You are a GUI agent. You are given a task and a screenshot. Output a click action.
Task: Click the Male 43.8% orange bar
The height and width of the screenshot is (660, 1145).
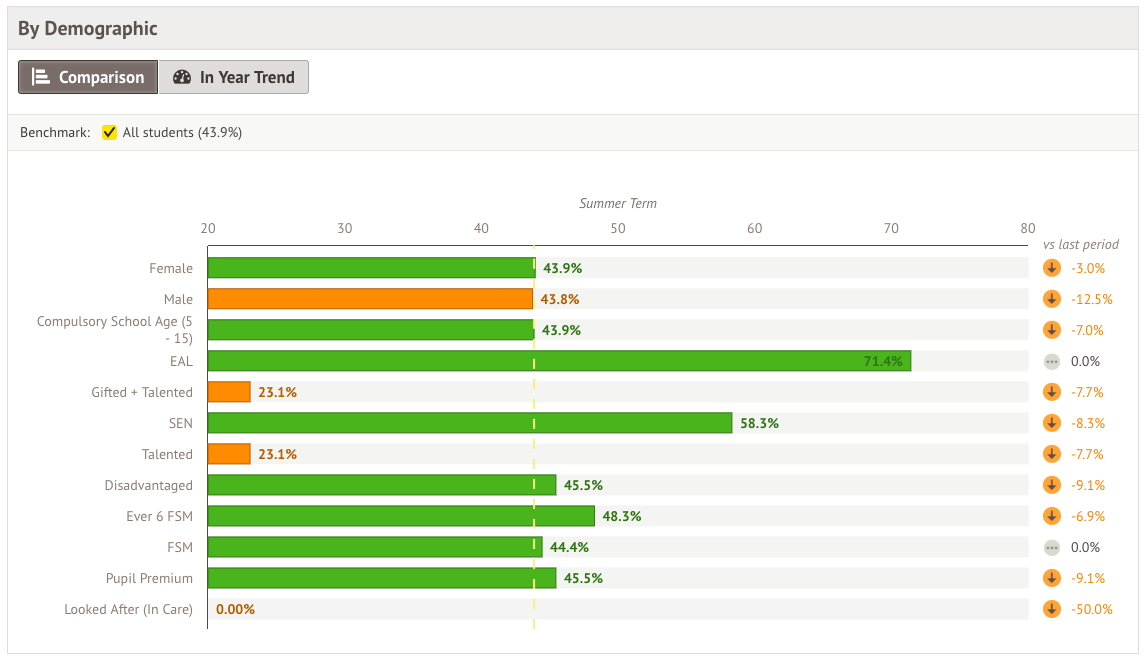pyautogui.click(x=370, y=299)
